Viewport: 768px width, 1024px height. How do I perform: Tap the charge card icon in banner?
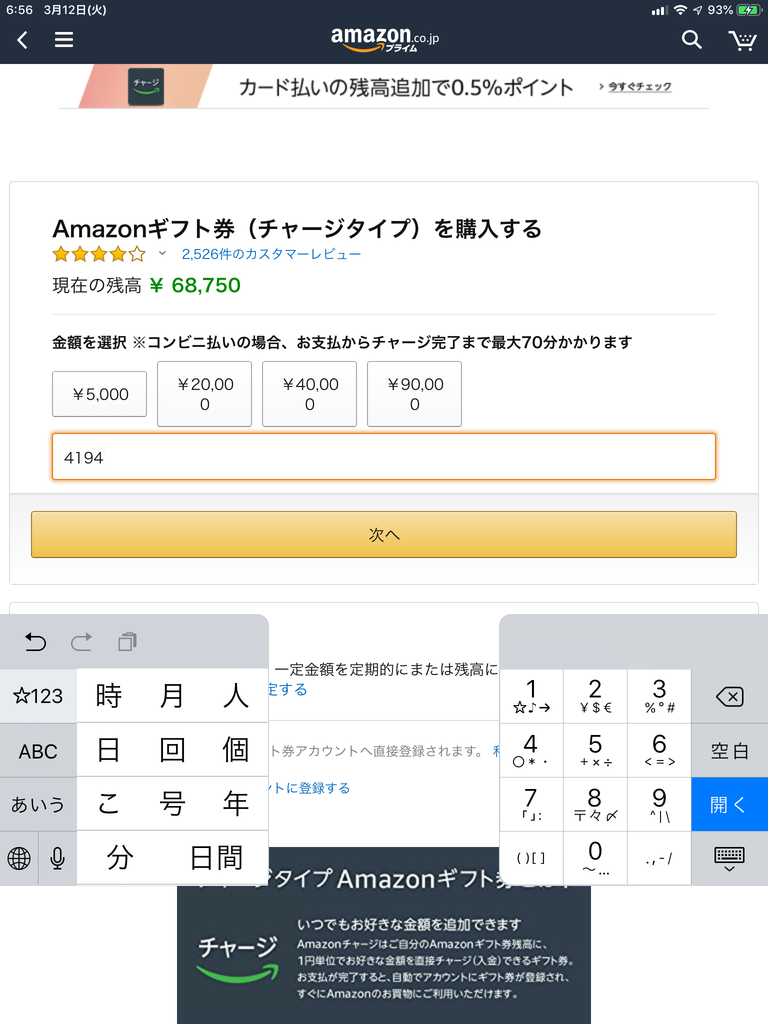click(x=146, y=87)
